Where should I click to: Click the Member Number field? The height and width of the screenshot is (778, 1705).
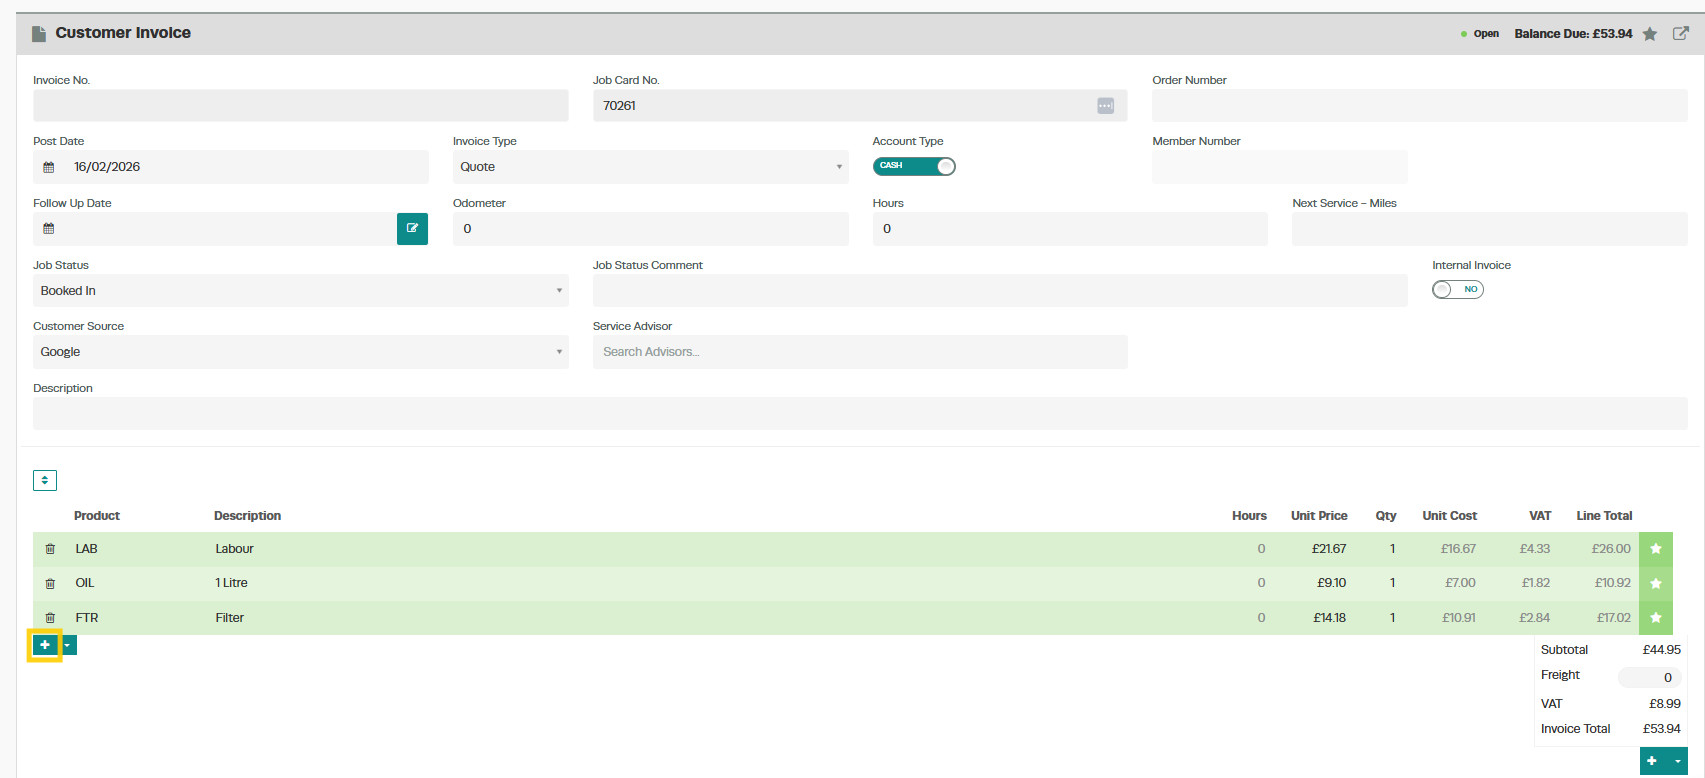(1280, 167)
